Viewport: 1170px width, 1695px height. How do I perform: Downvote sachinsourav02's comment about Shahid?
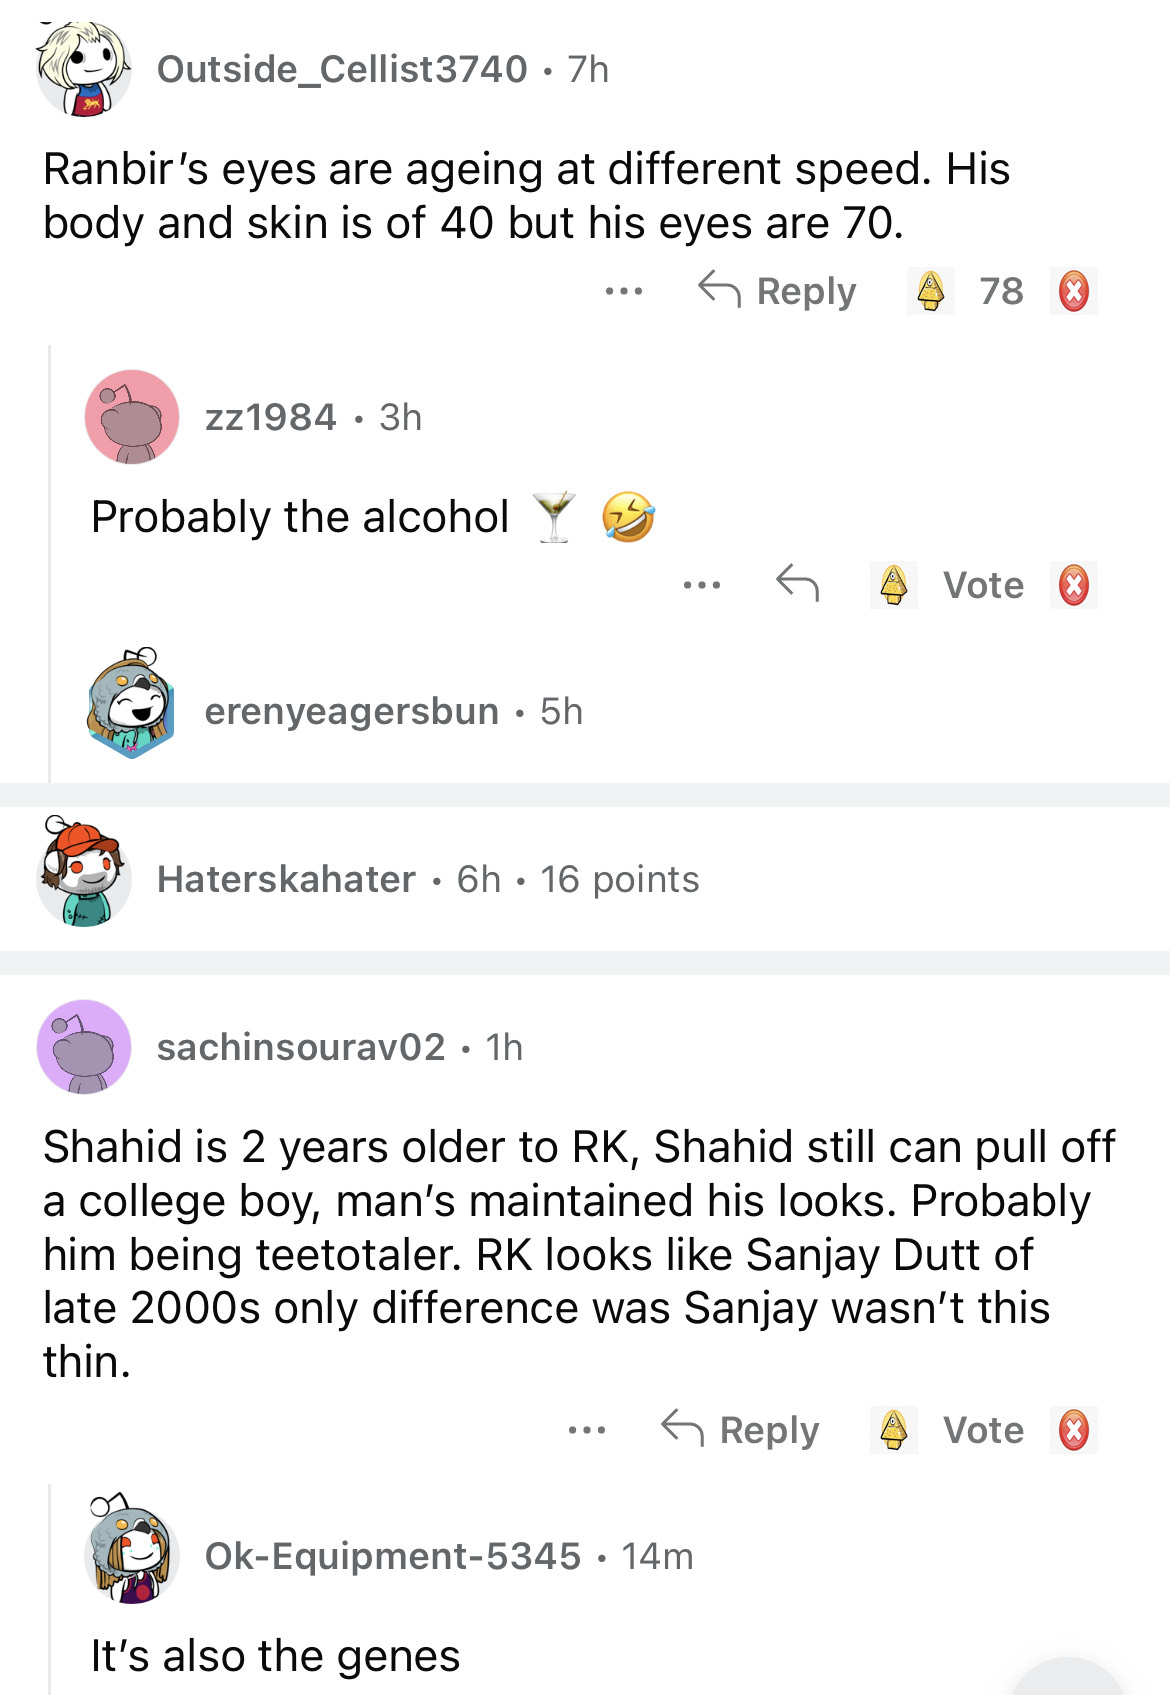coord(1073,1430)
